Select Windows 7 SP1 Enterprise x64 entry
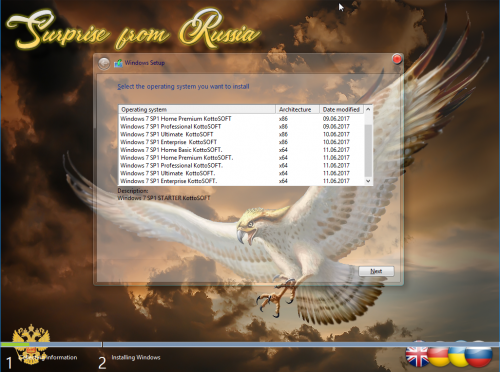Viewport: 500px width, 372px height. point(241,181)
